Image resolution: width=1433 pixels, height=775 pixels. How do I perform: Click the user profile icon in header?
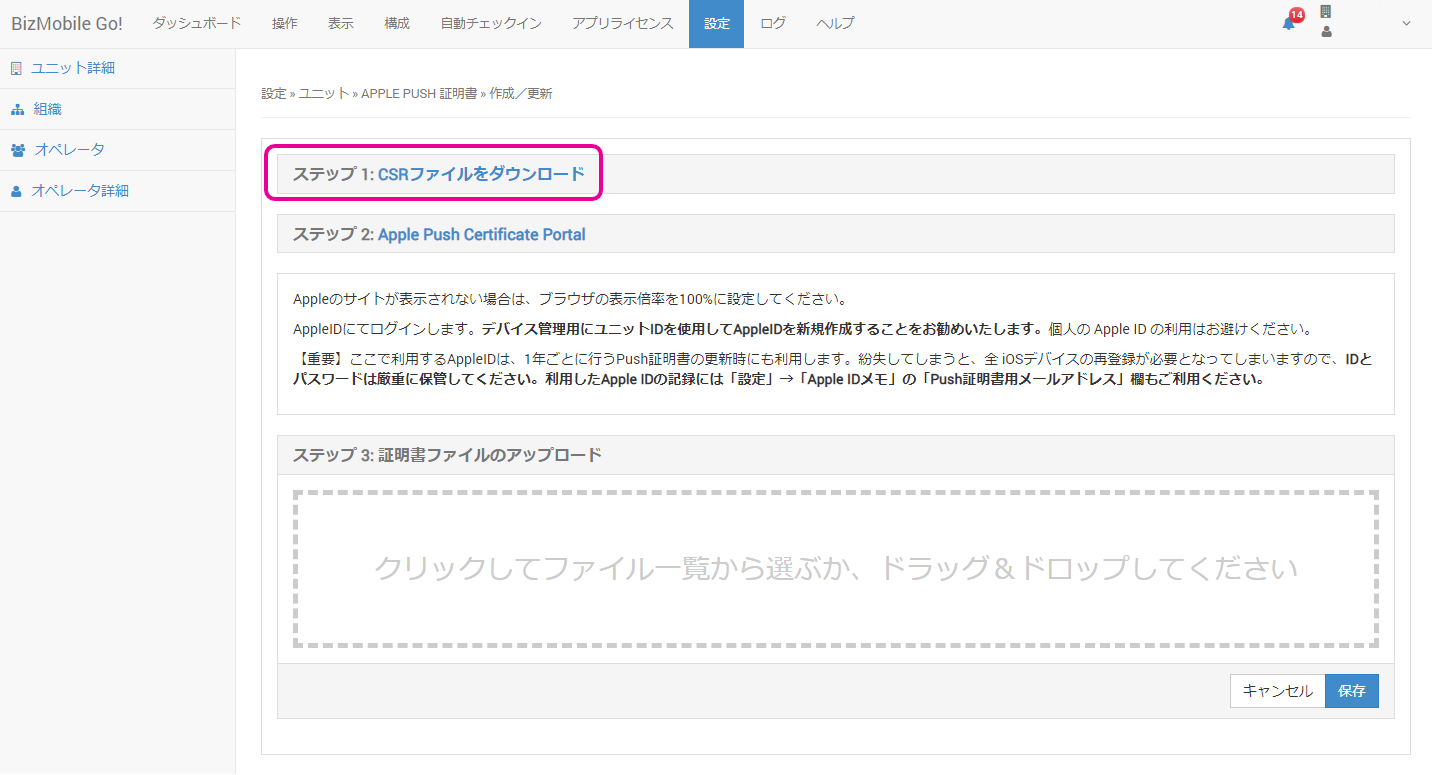[1326, 32]
